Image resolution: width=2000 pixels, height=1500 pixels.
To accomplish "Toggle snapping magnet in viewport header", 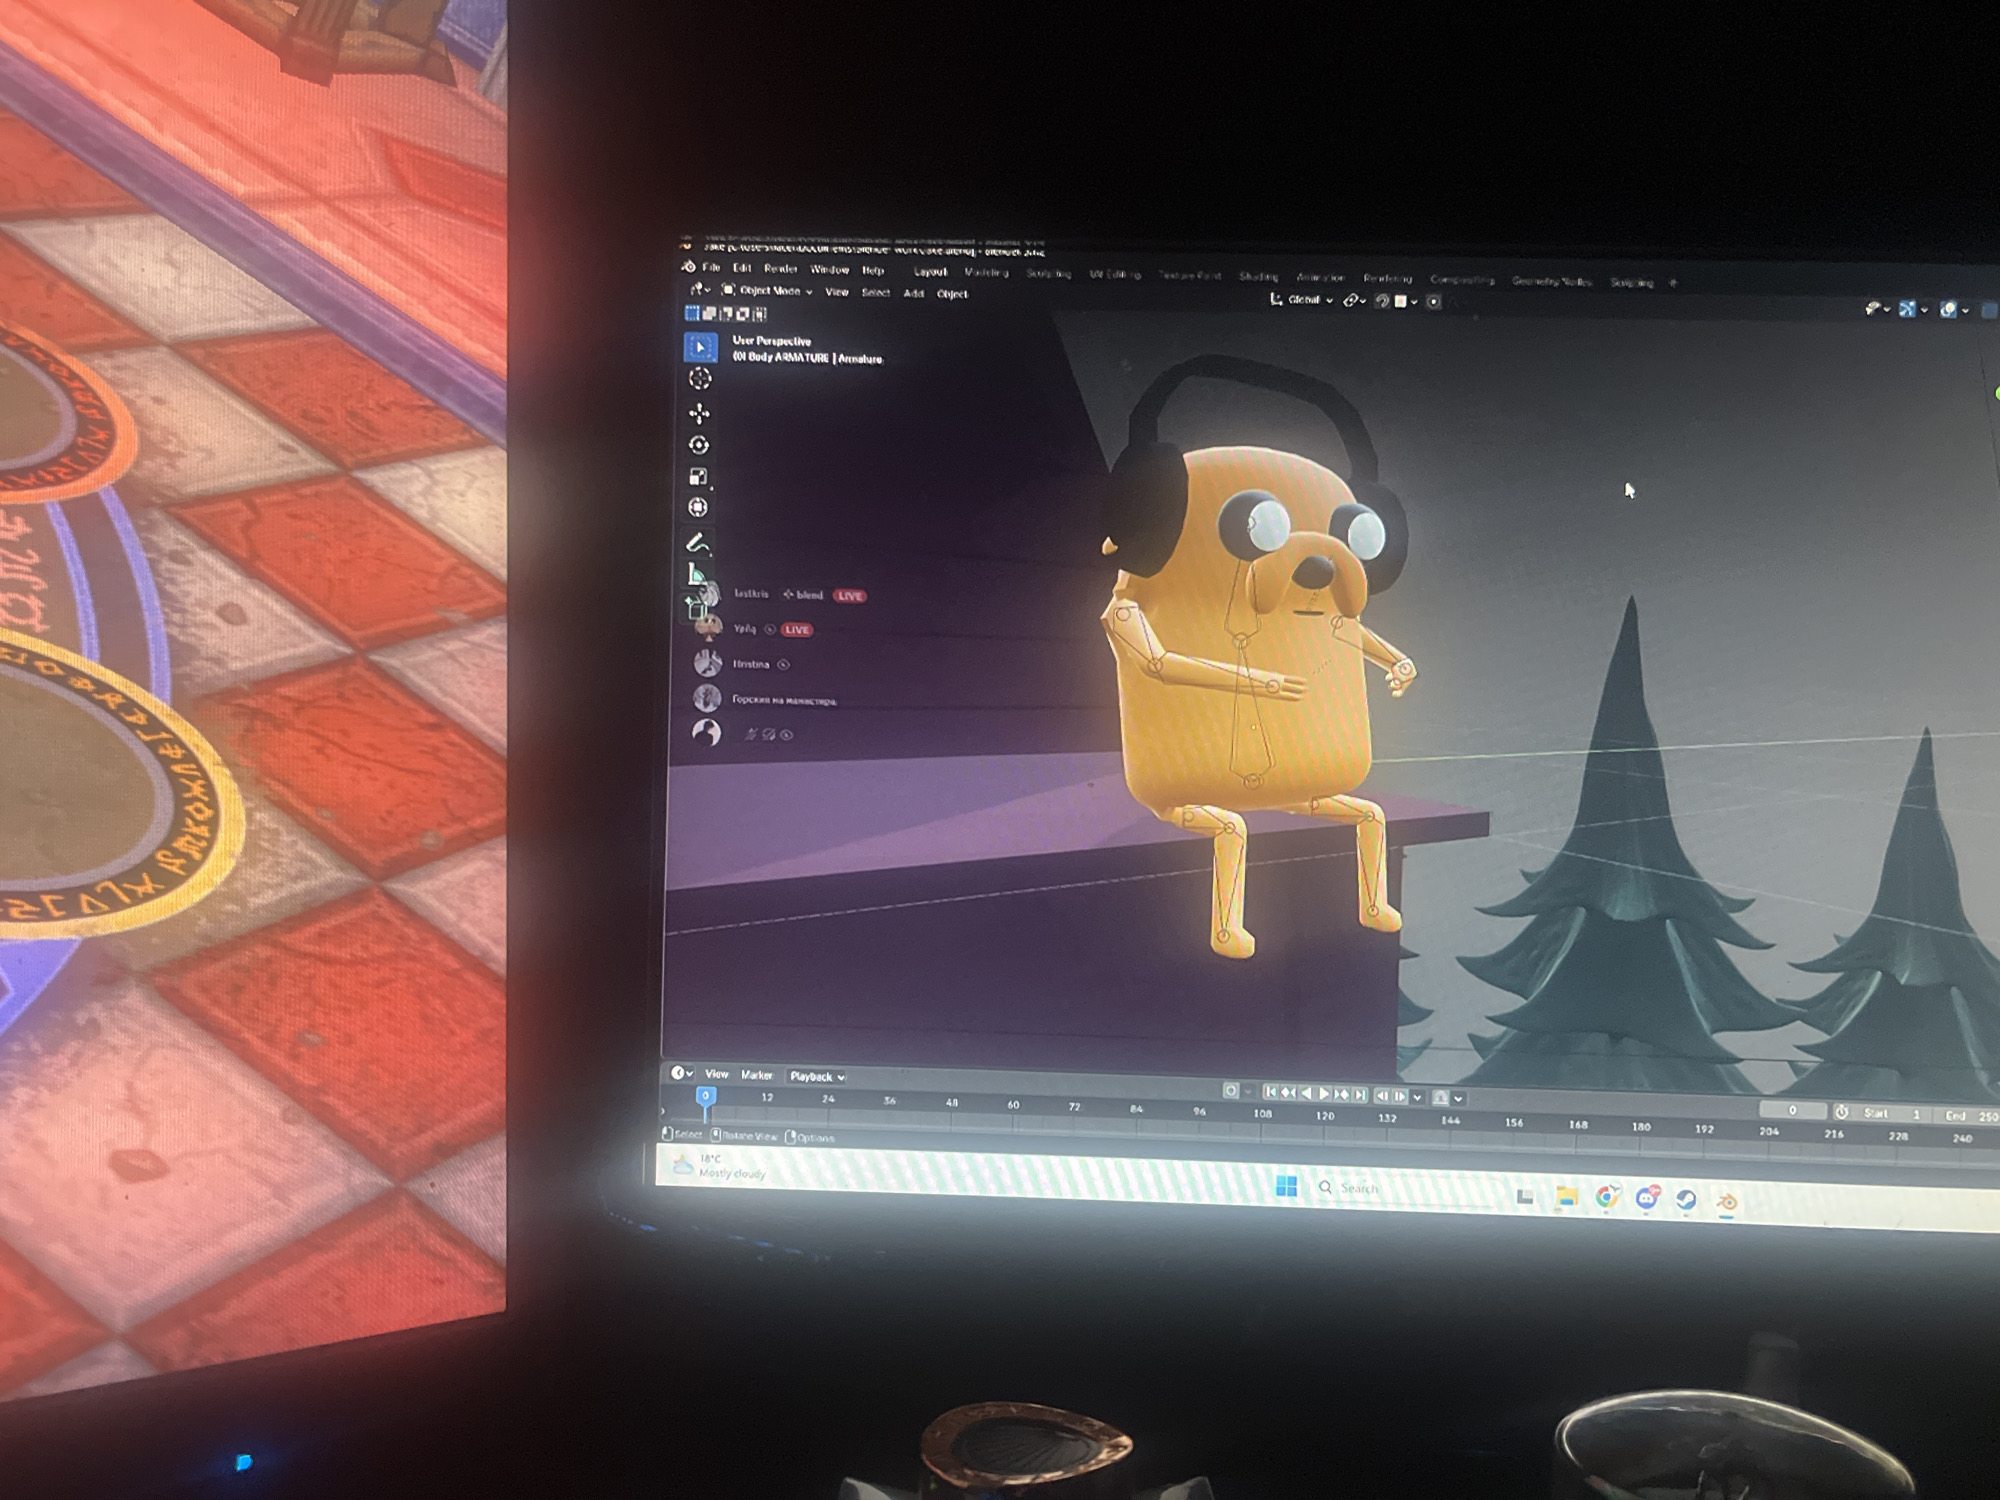I will tap(1382, 301).
